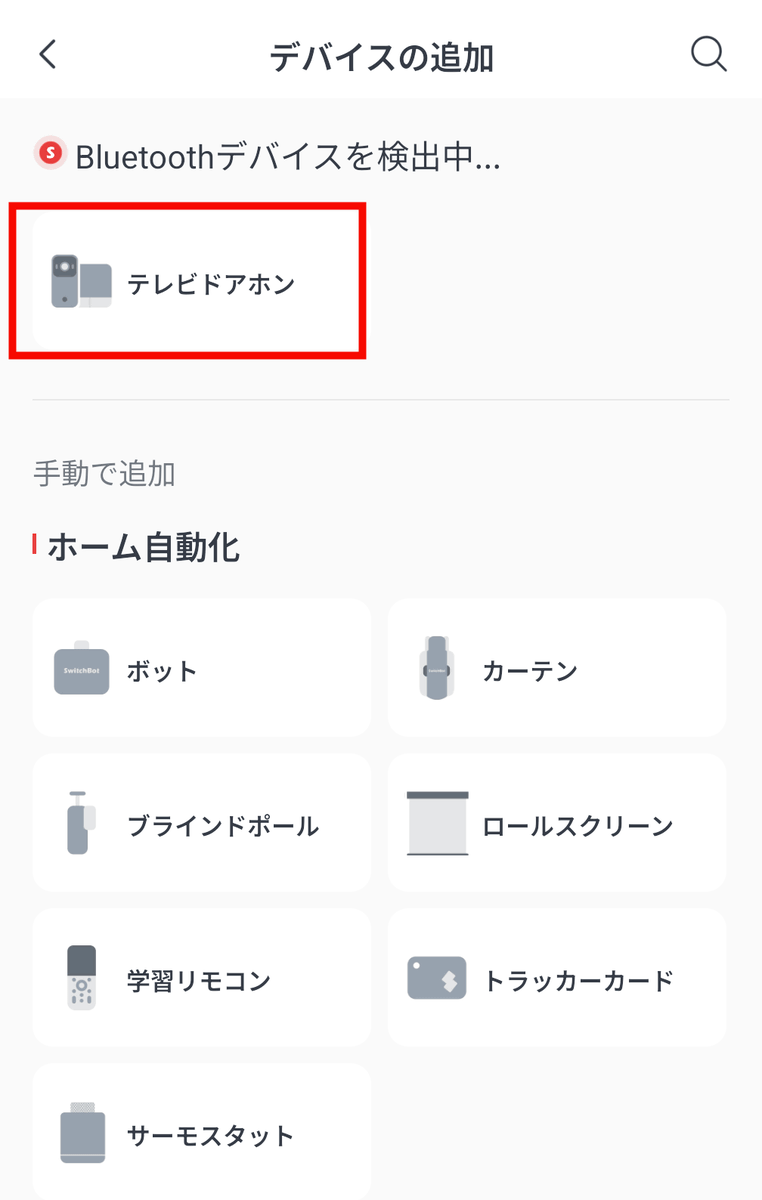
Task: Tap the learning remote device icon
Action: 81,980
